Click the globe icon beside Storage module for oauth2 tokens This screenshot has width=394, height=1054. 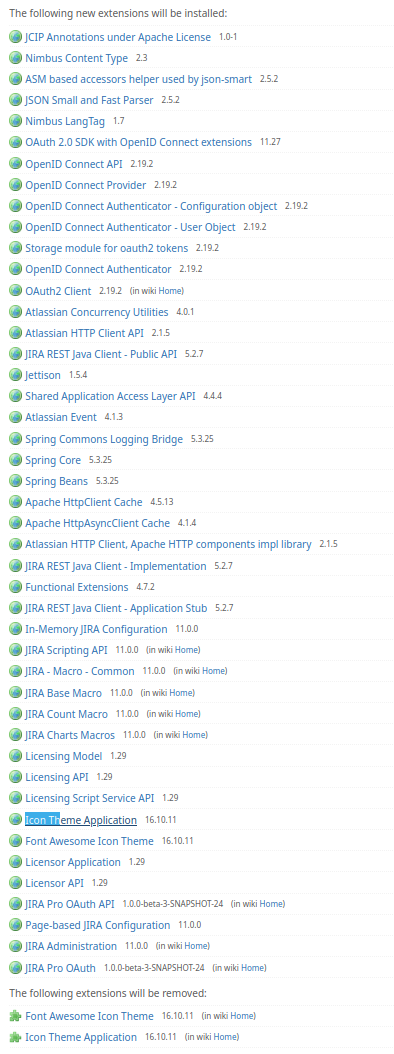(15, 249)
